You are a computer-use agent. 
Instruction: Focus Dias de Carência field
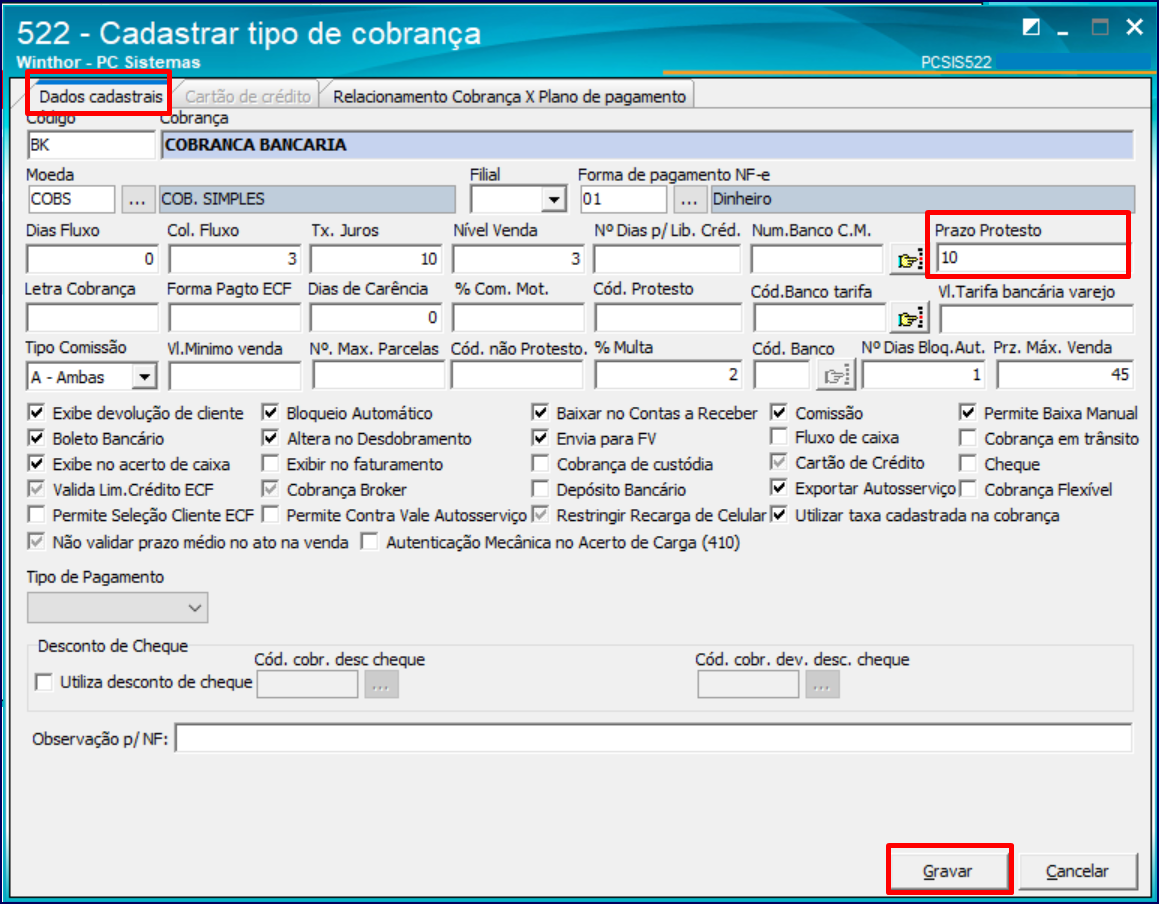[x=376, y=318]
